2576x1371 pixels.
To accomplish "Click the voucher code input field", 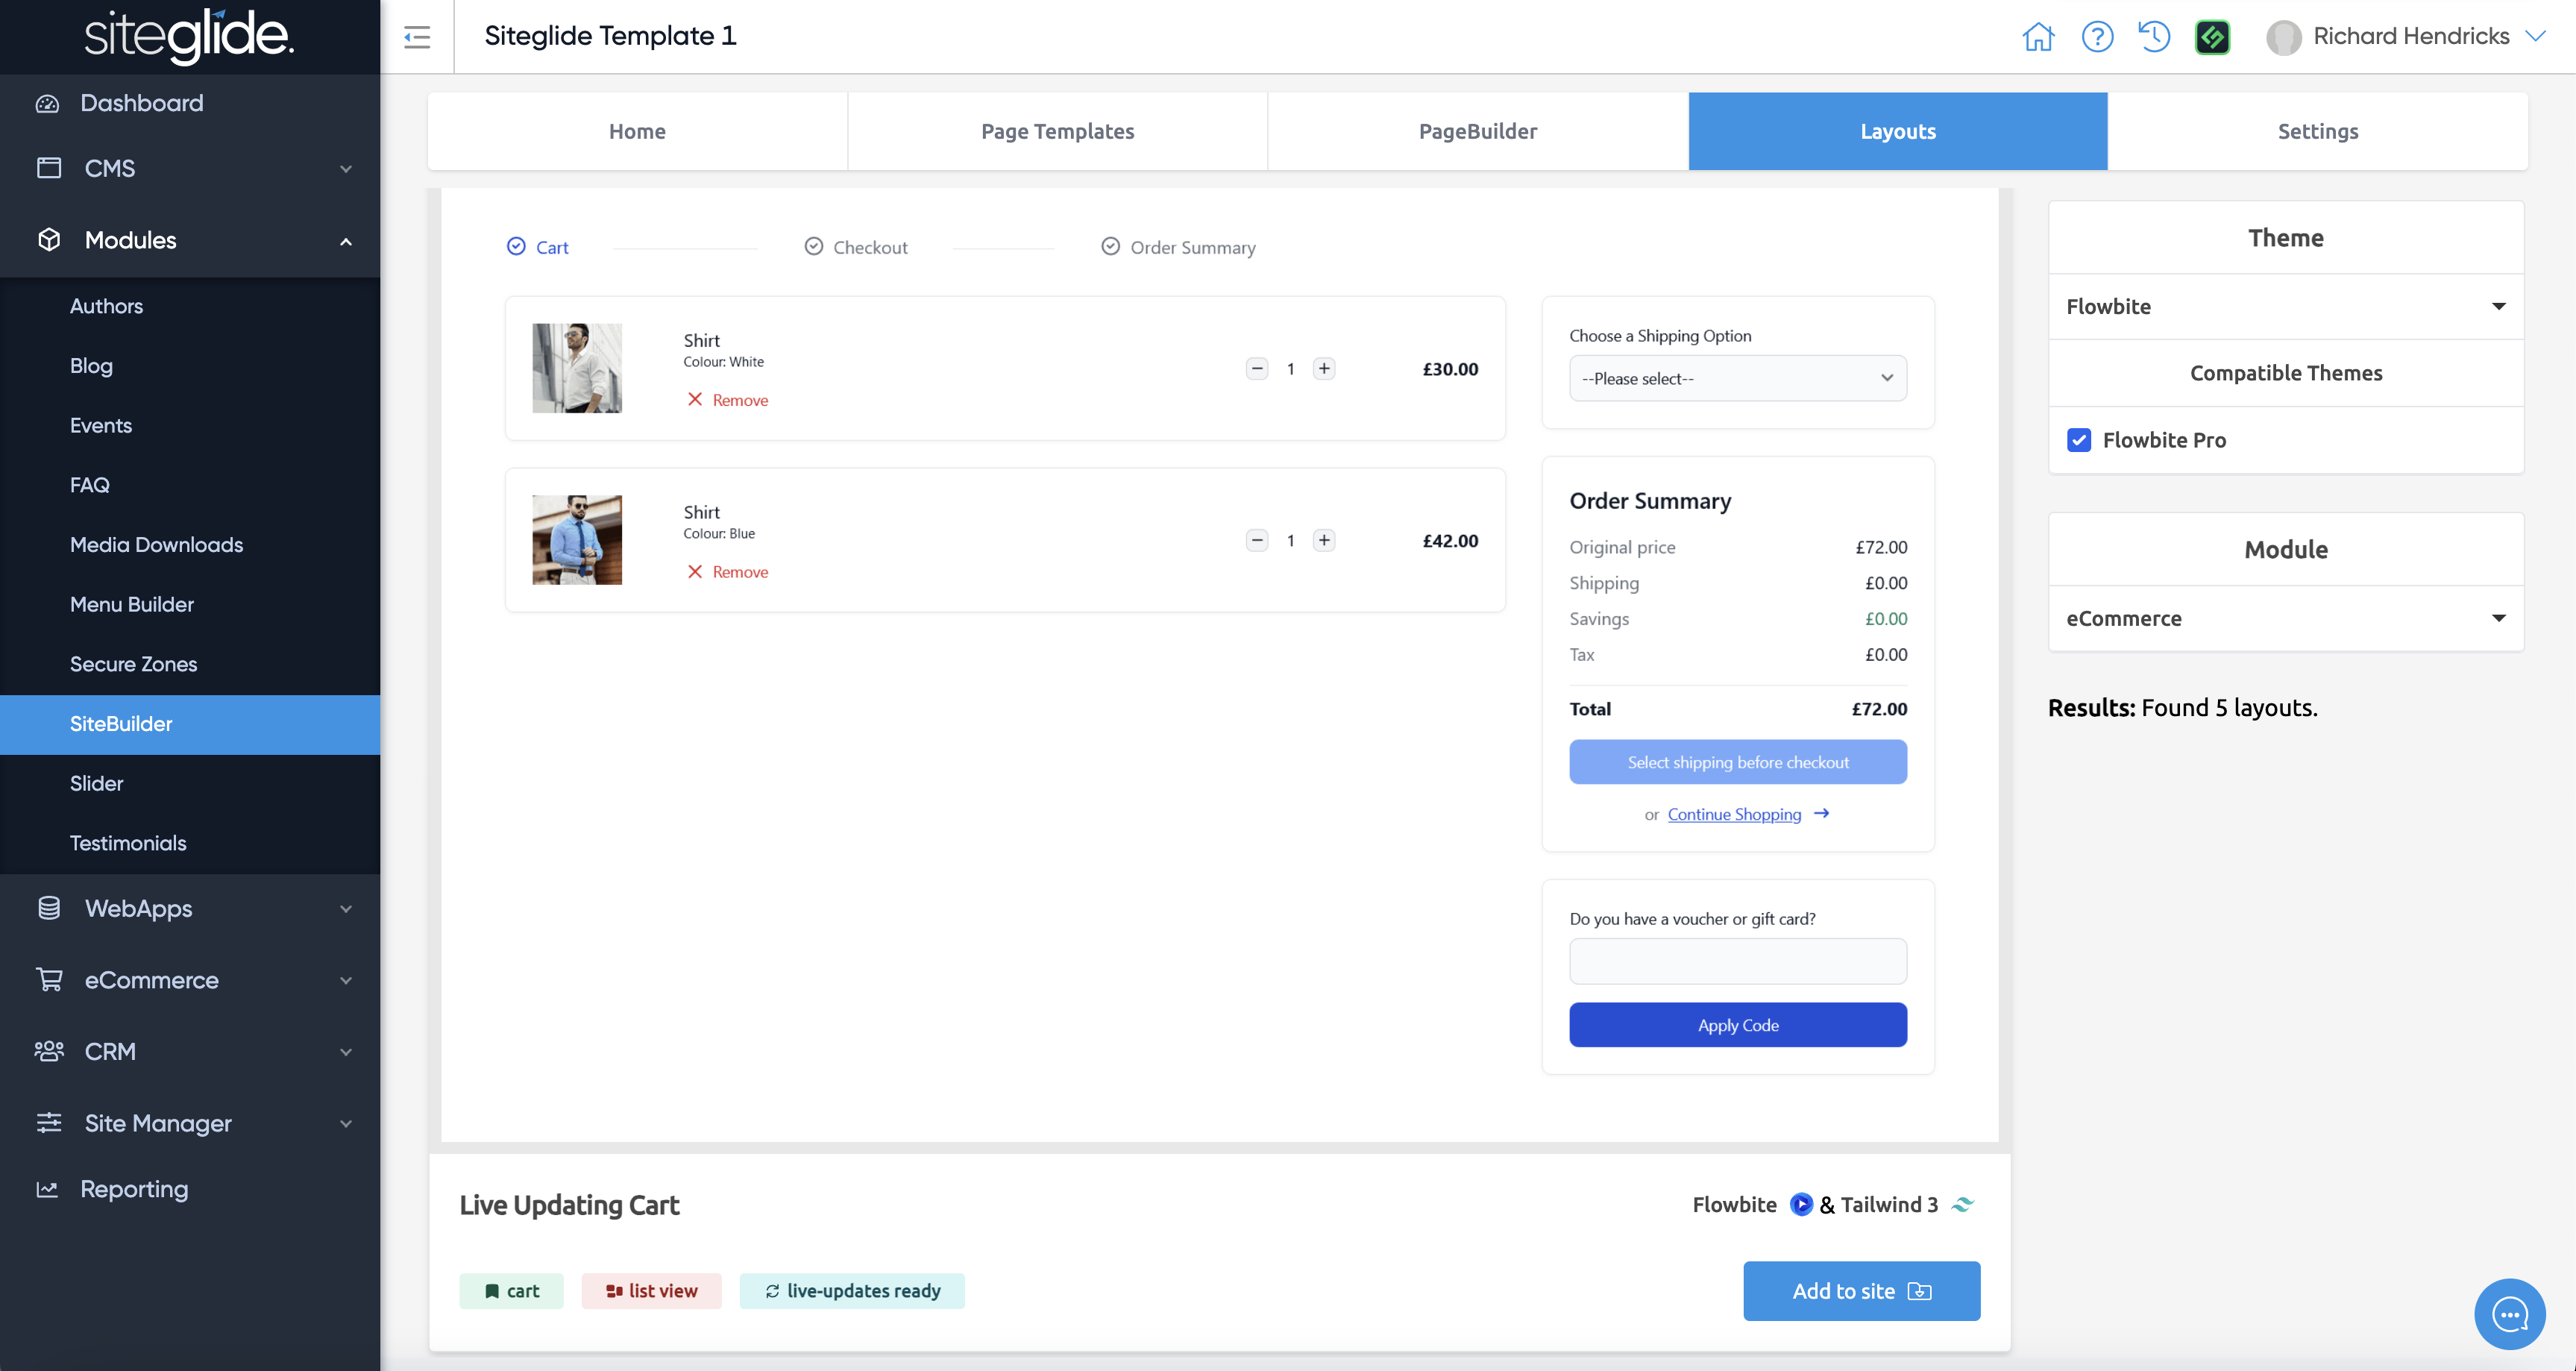I will click(x=1737, y=961).
